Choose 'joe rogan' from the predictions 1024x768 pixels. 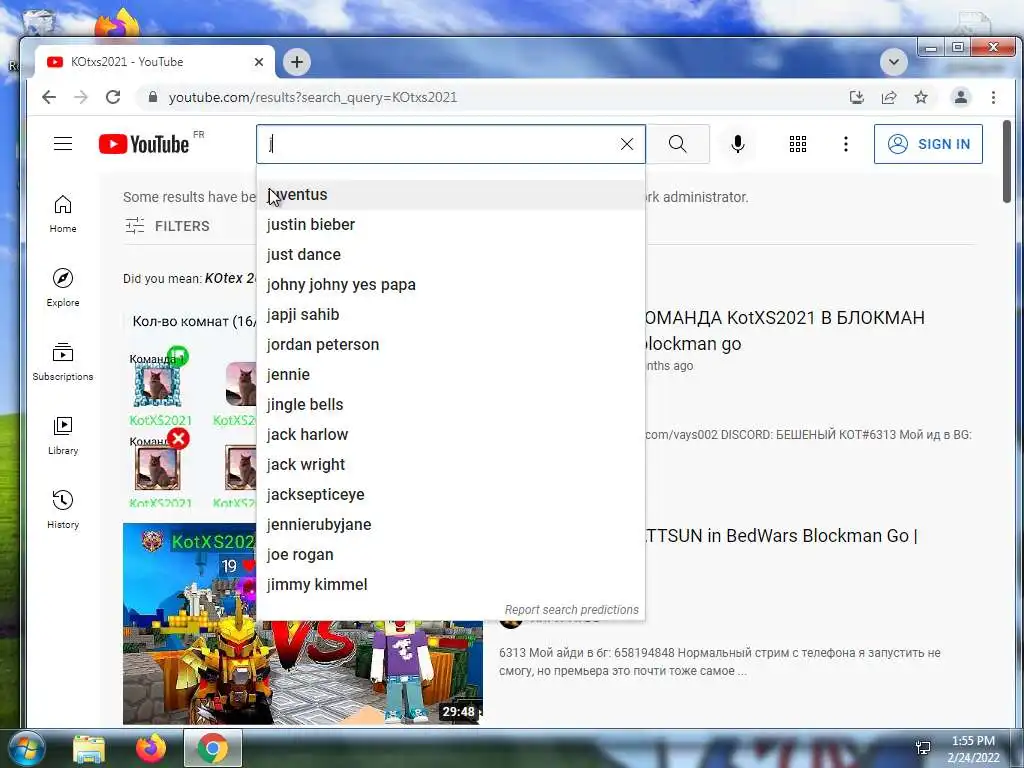point(451,555)
